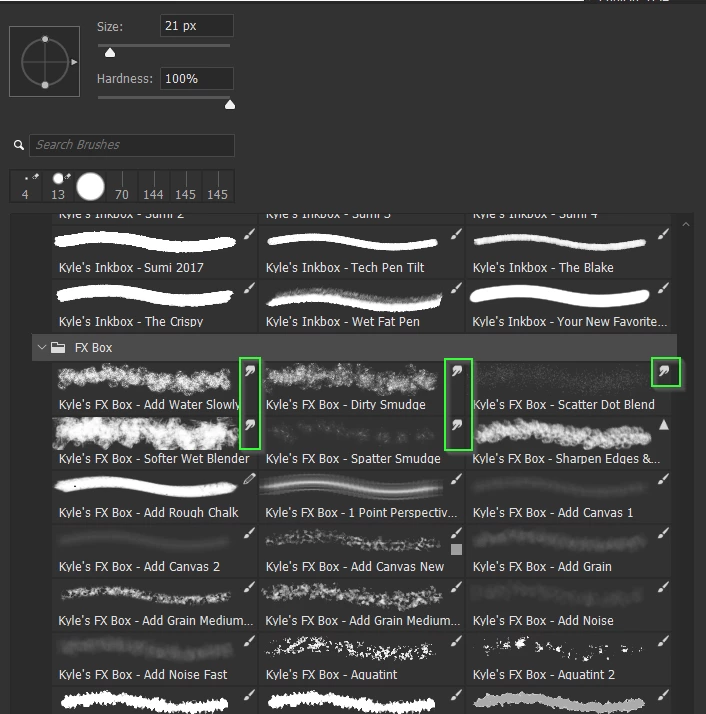Click the Size value field
This screenshot has height=714, width=706.
[197, 26]
